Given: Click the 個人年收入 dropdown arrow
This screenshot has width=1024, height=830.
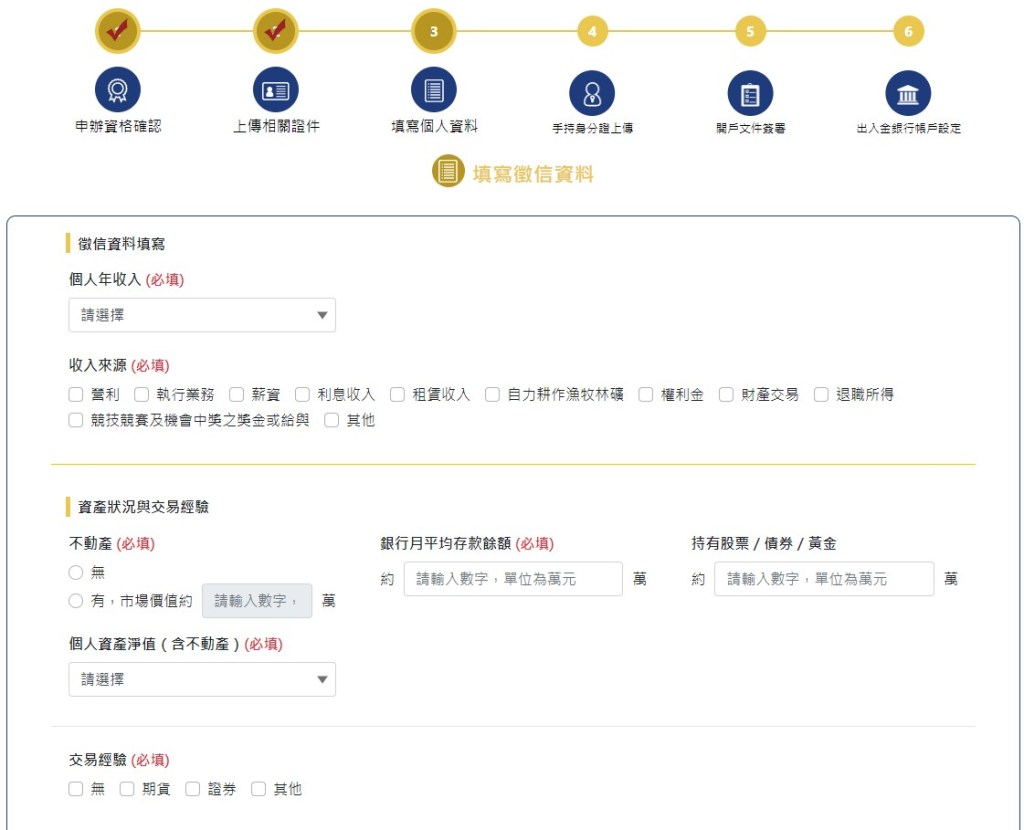Looking at the screenshot, I should point(322,315).
